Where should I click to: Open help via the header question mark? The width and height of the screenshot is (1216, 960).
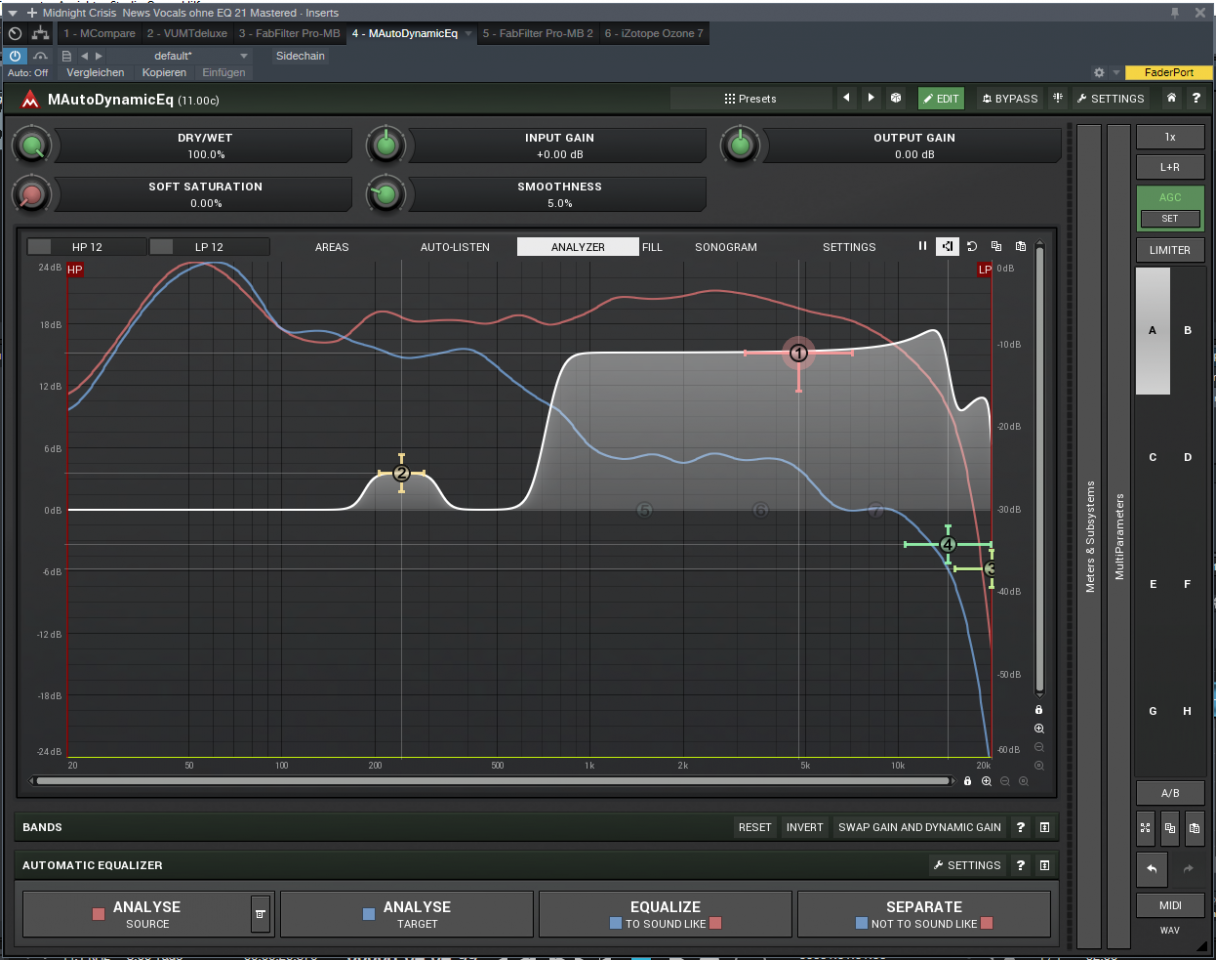click(x=1195, y=98)
